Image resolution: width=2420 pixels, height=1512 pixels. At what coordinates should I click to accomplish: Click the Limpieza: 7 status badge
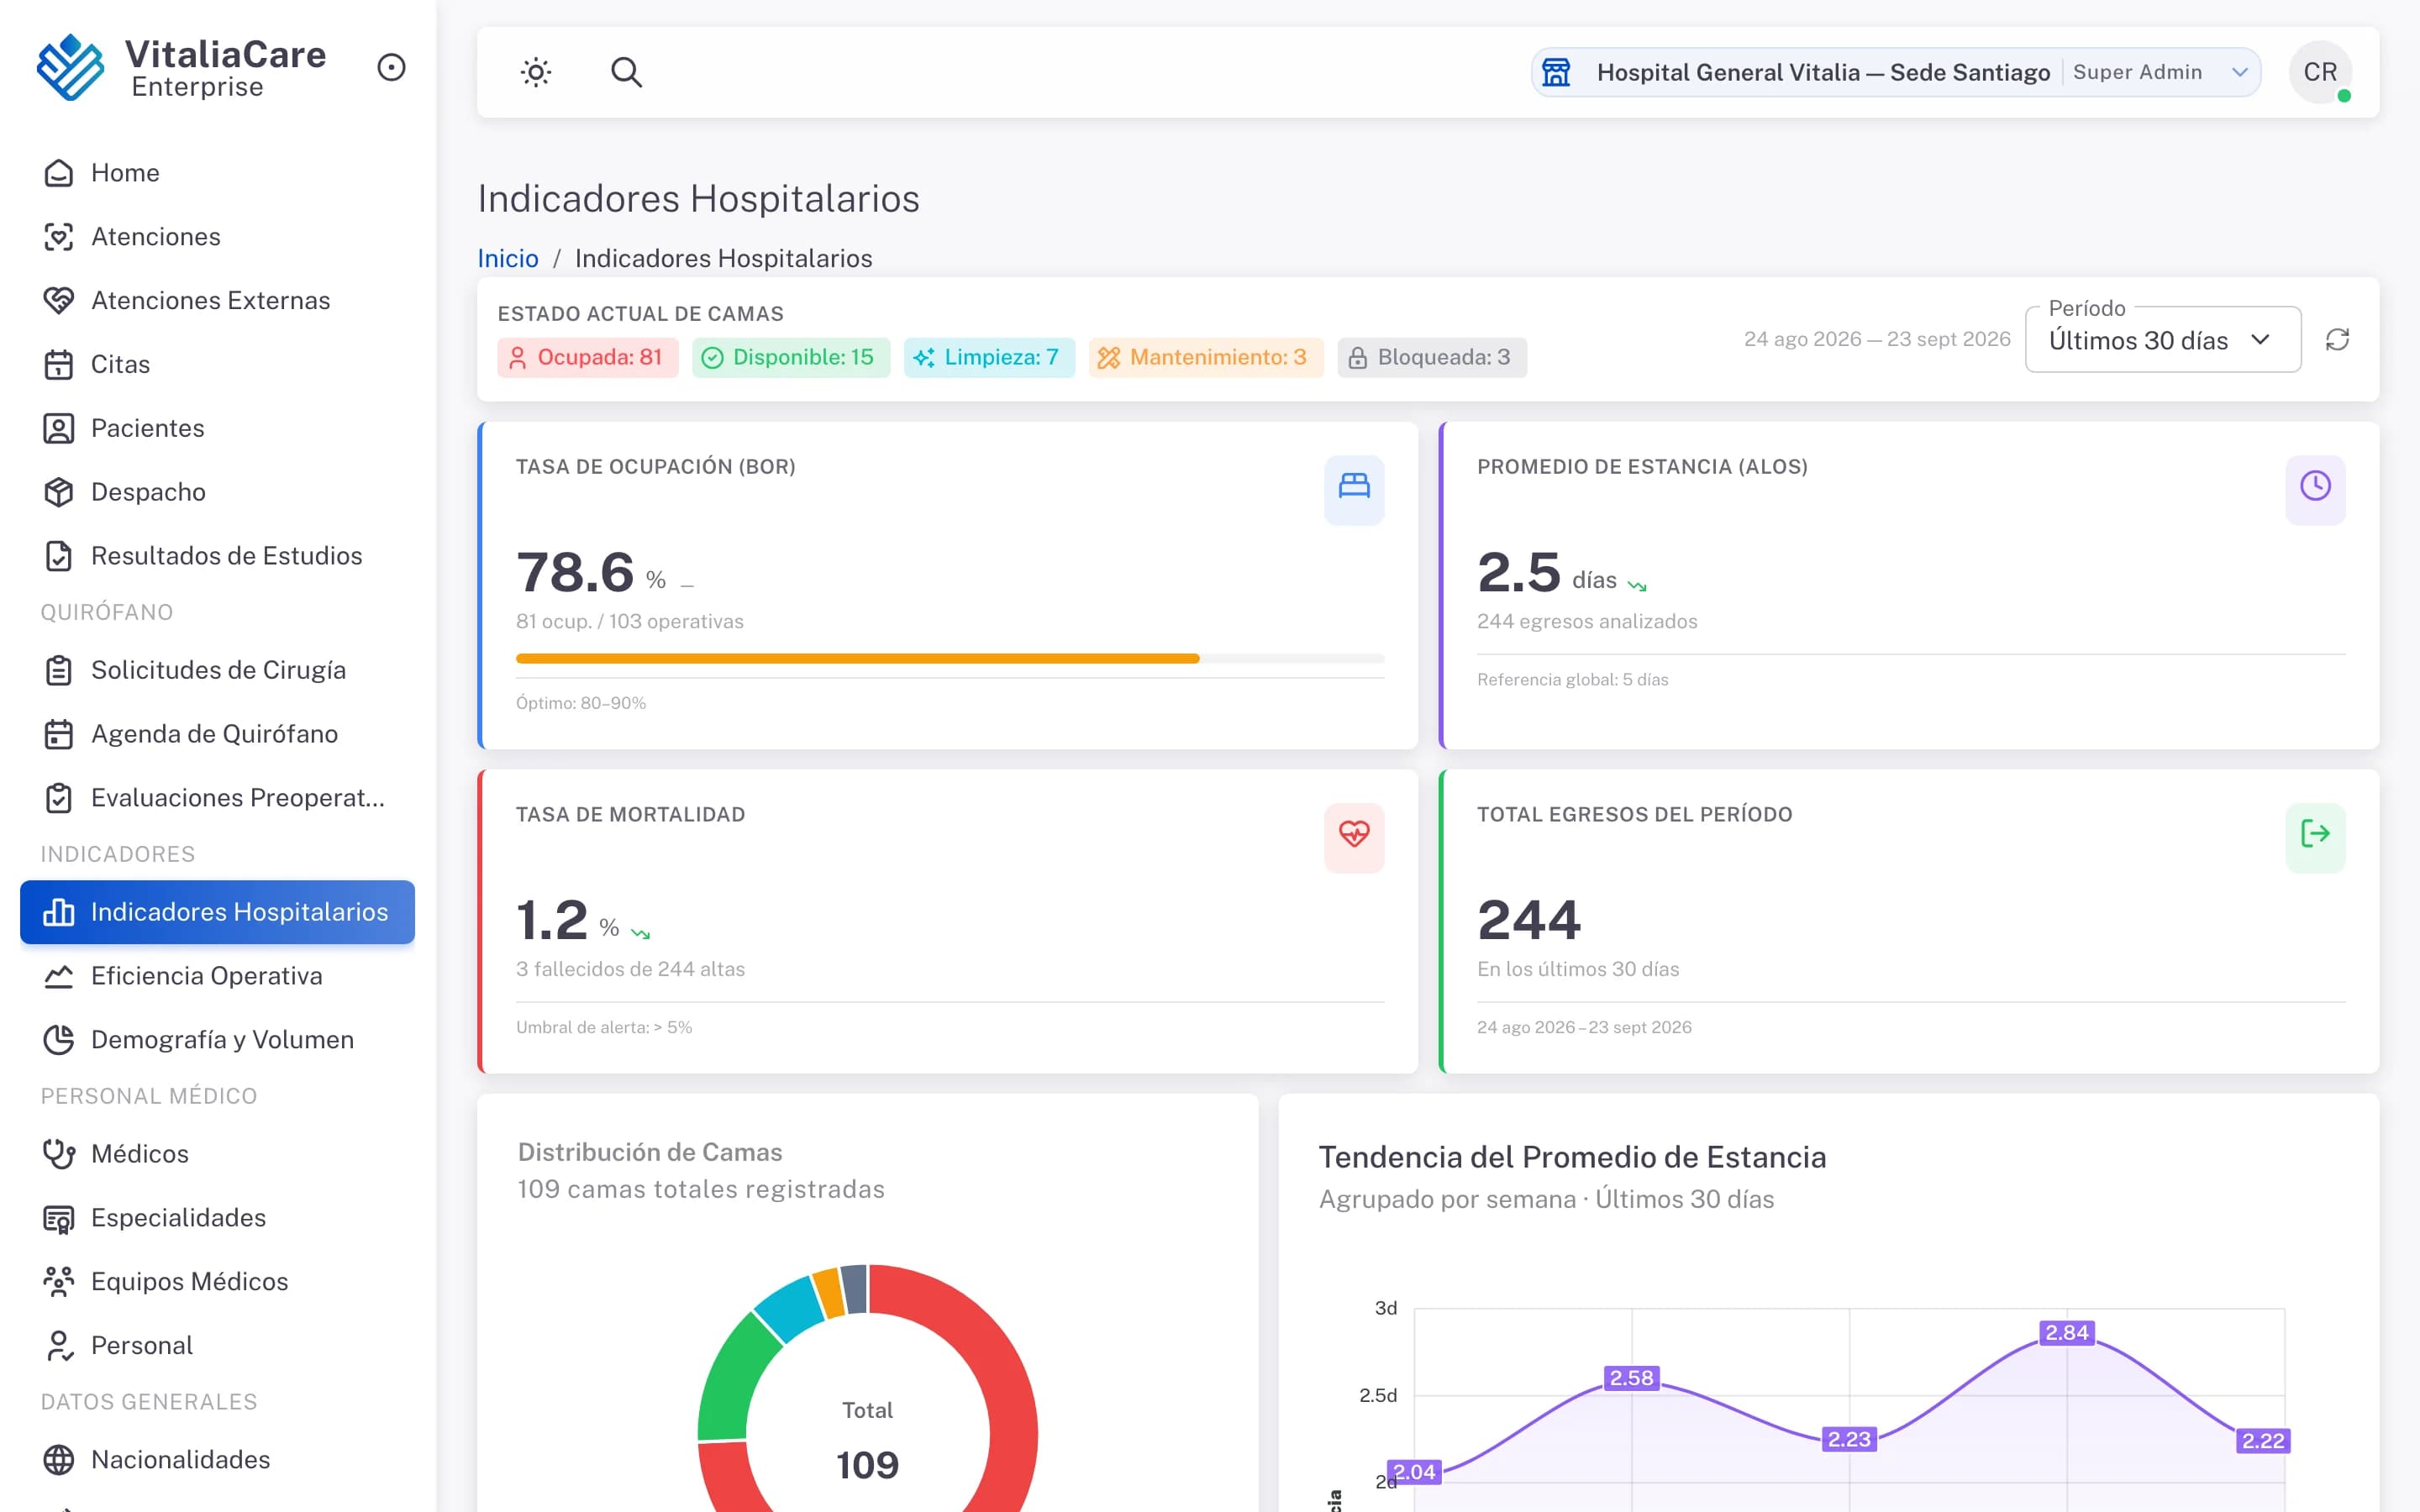coord(989,357)
